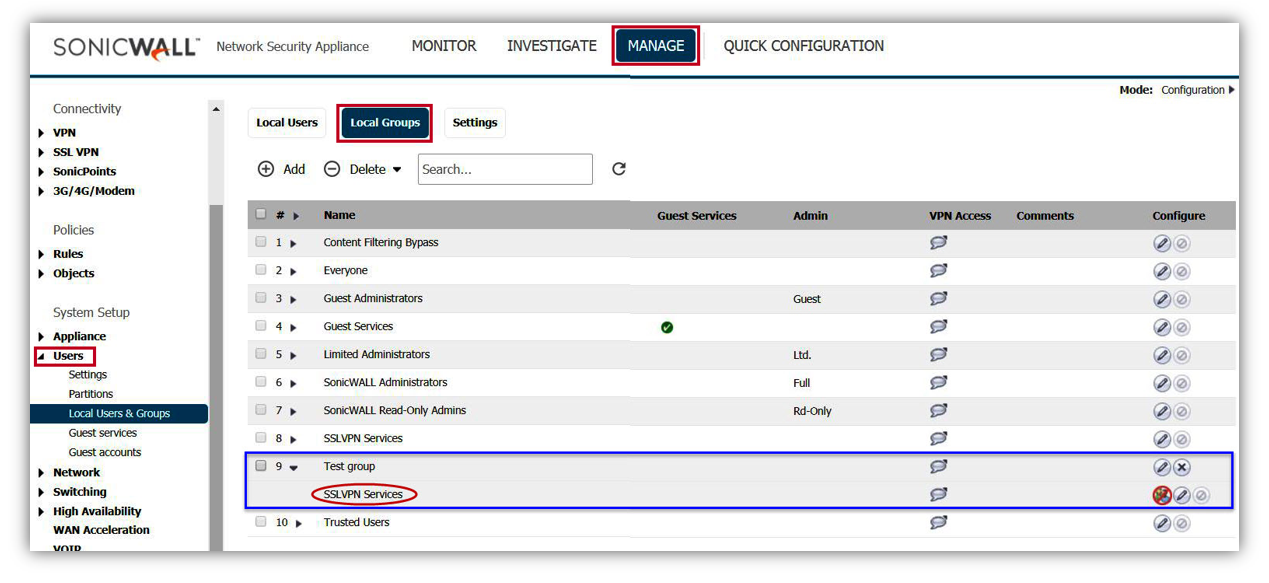The width and height of the screenshot is (1269, 583).
Task: Sort table by Name column header
Action: [339, 215]
